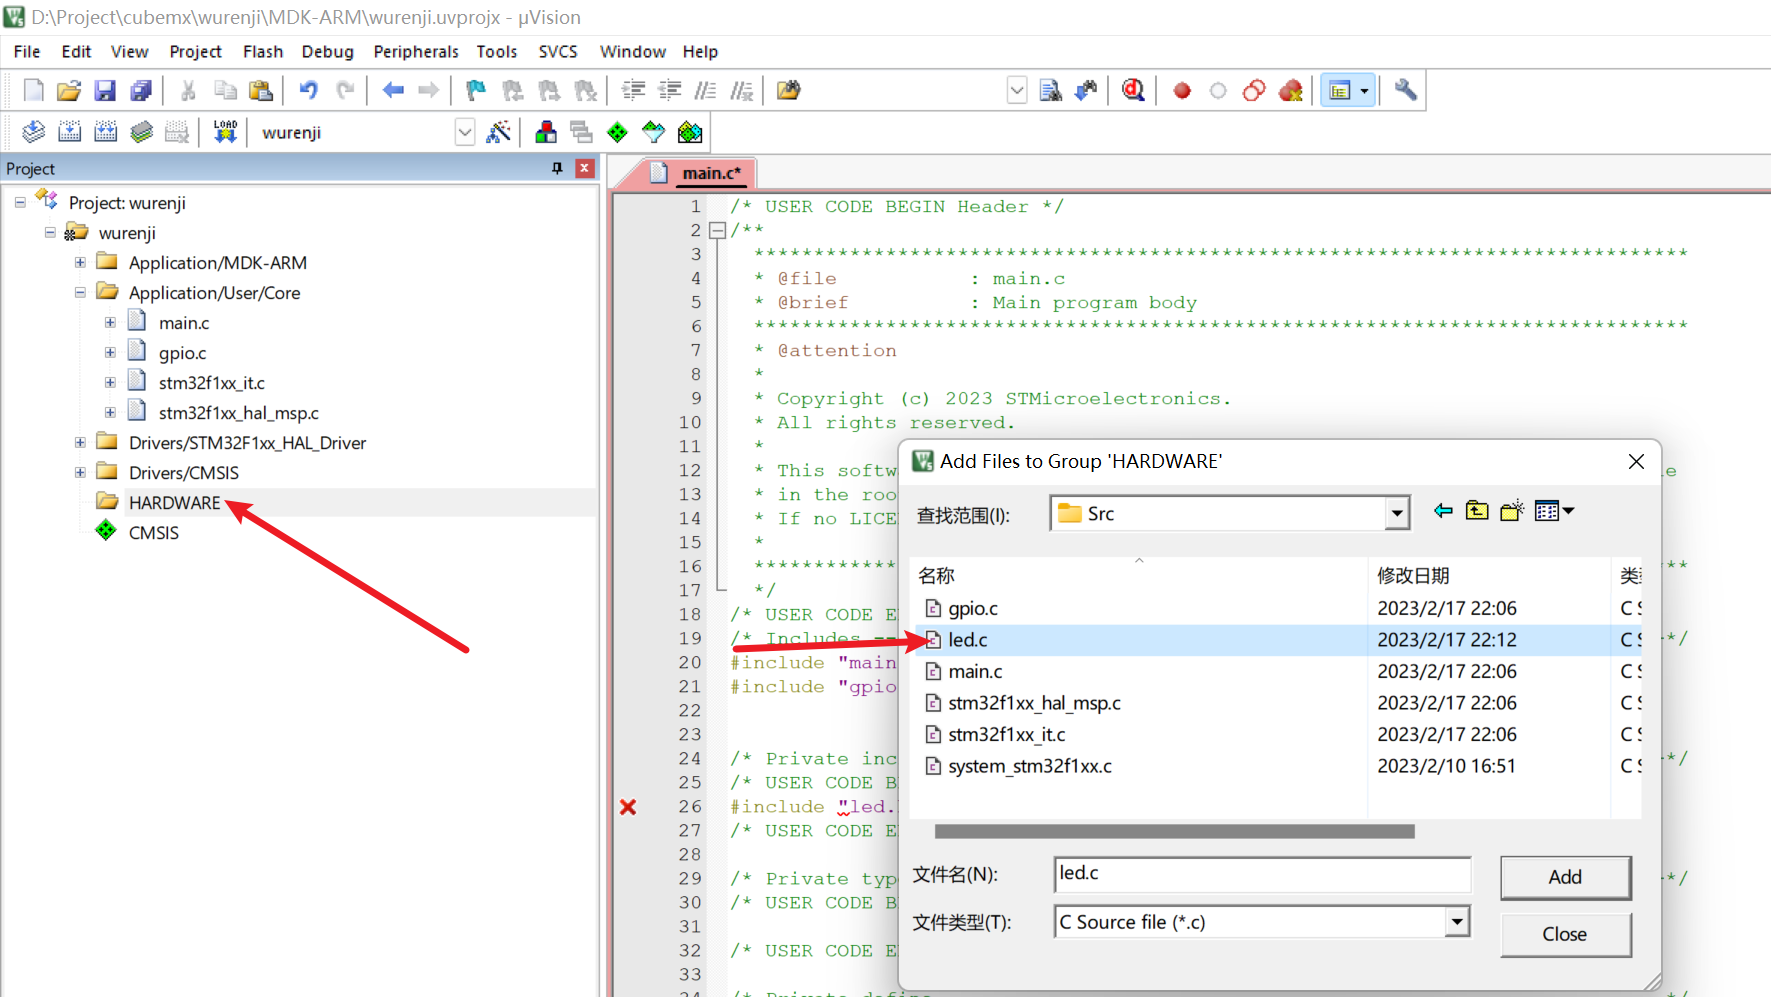
Task: Click the Add button in dialog
Action: (1565, 877)
